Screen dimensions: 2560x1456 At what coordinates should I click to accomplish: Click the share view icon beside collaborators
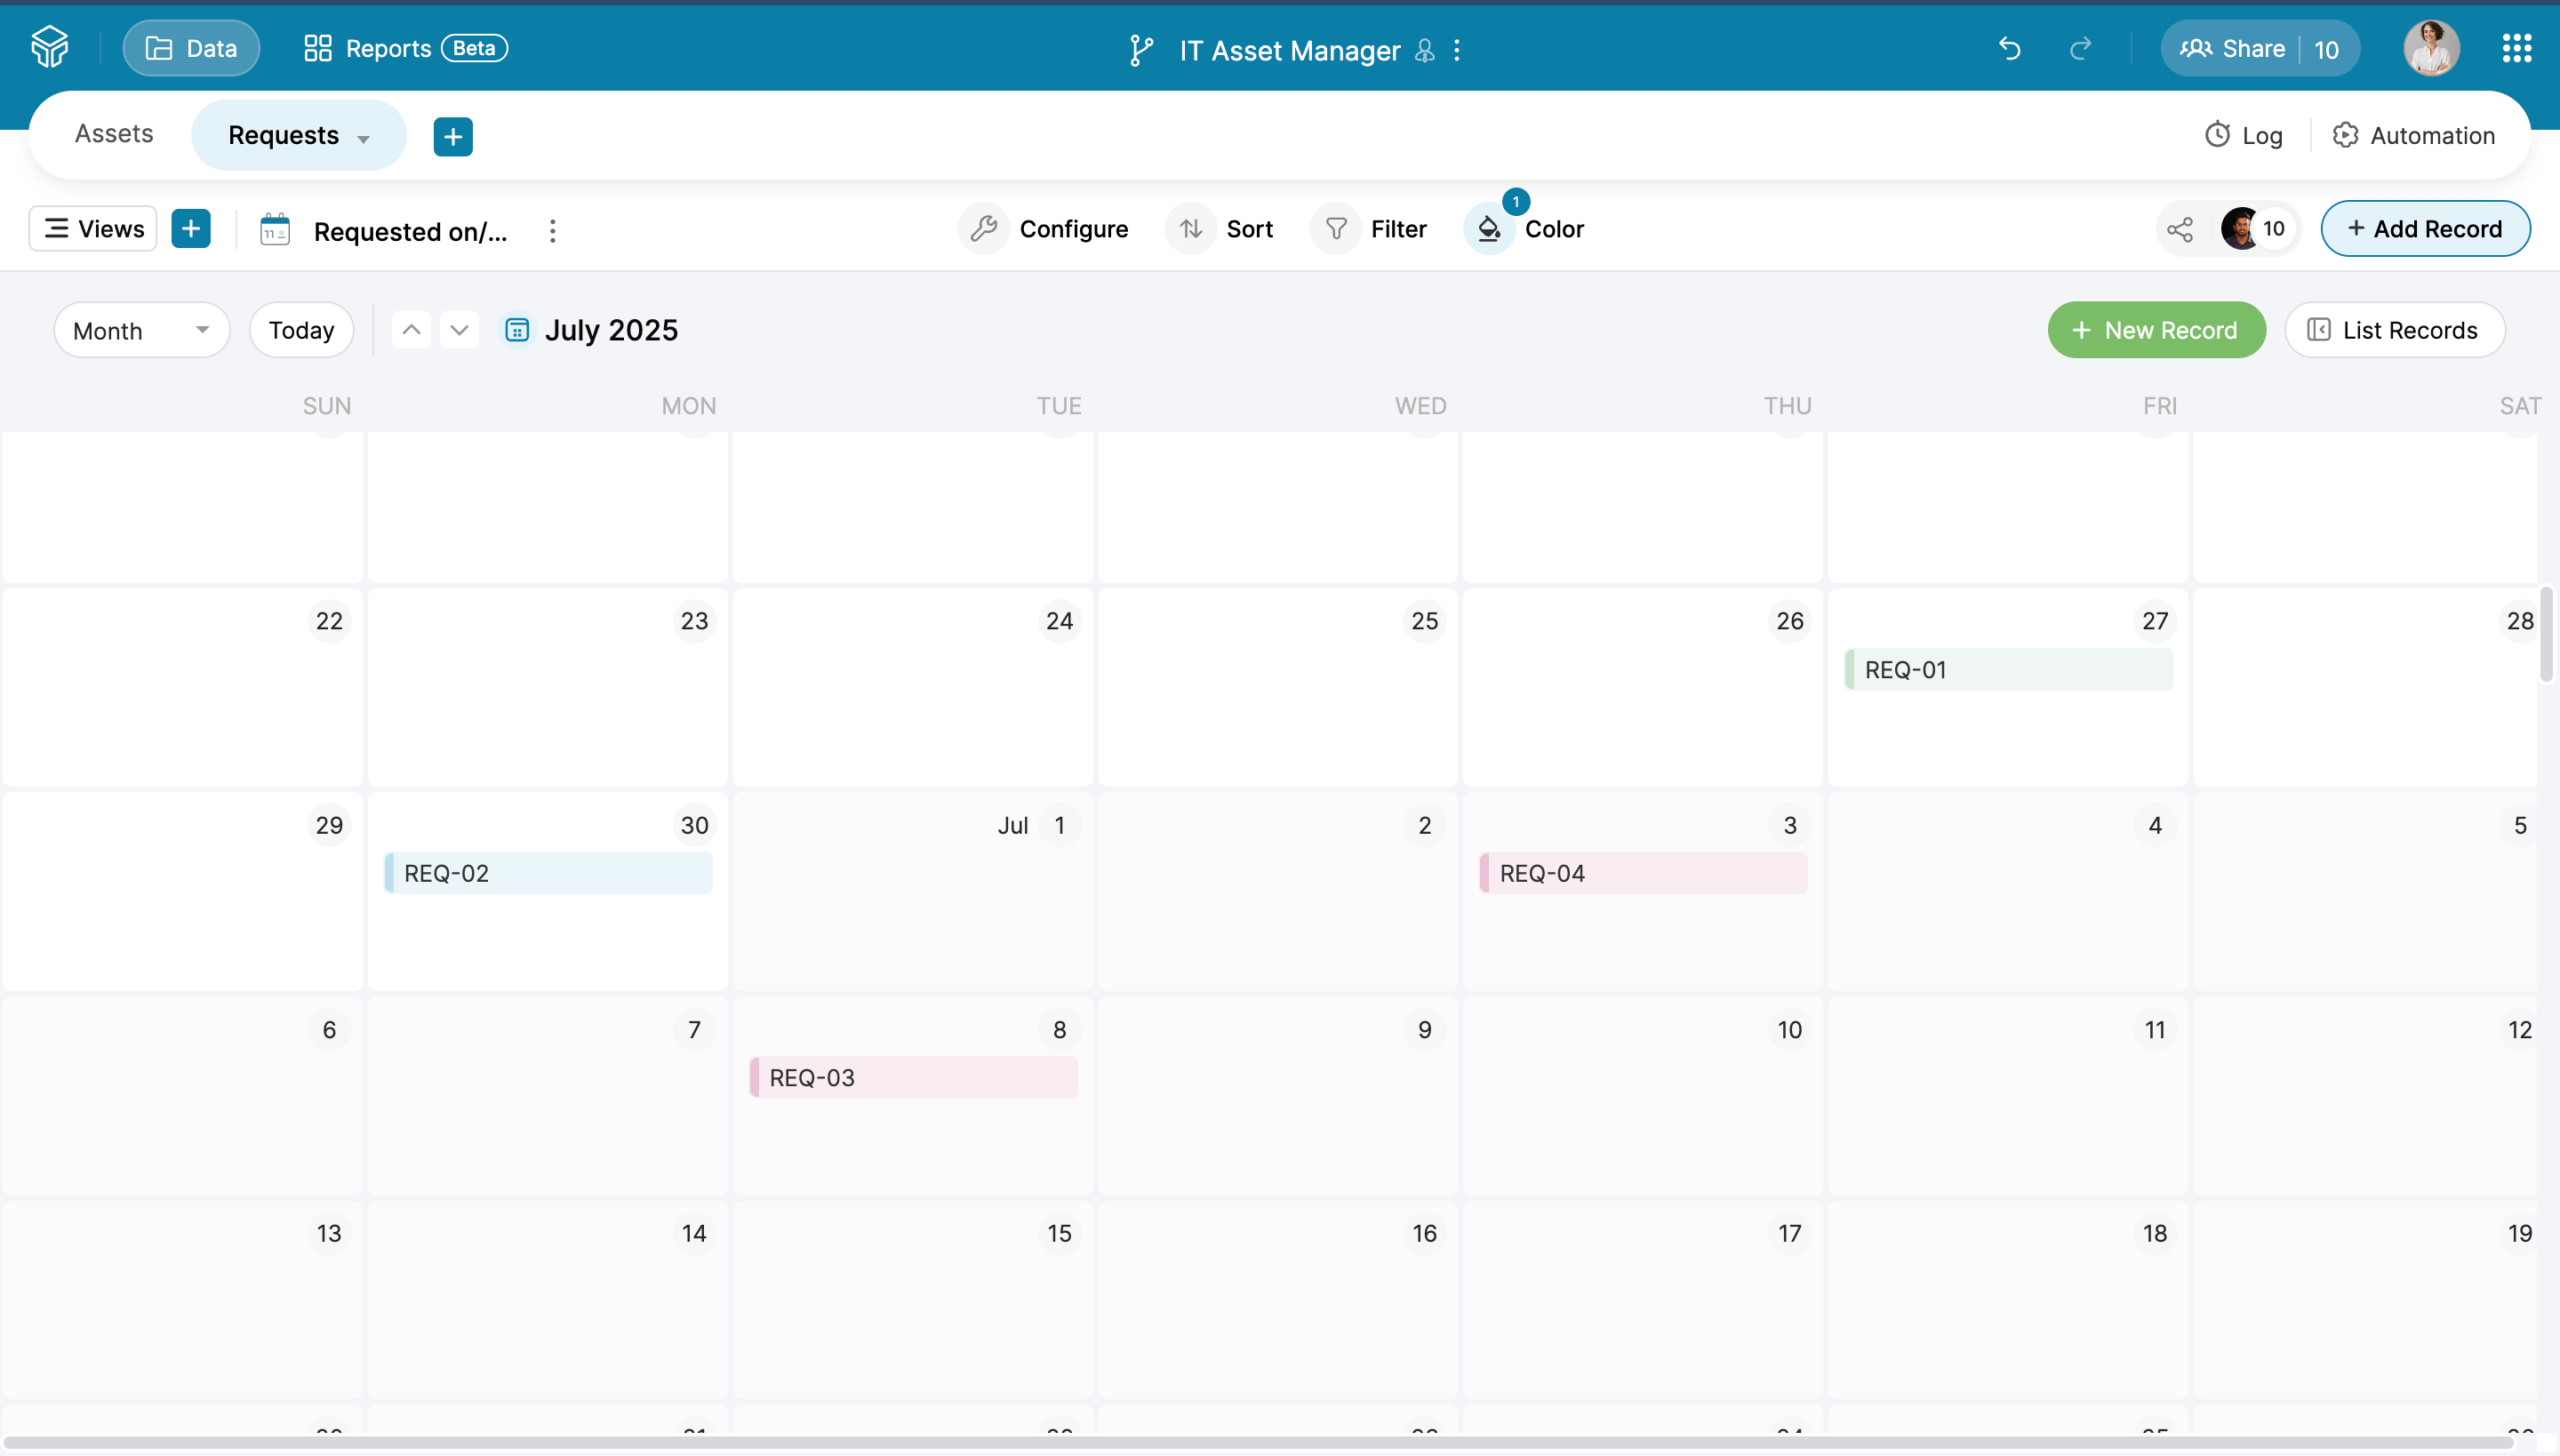pos(2180,229)
